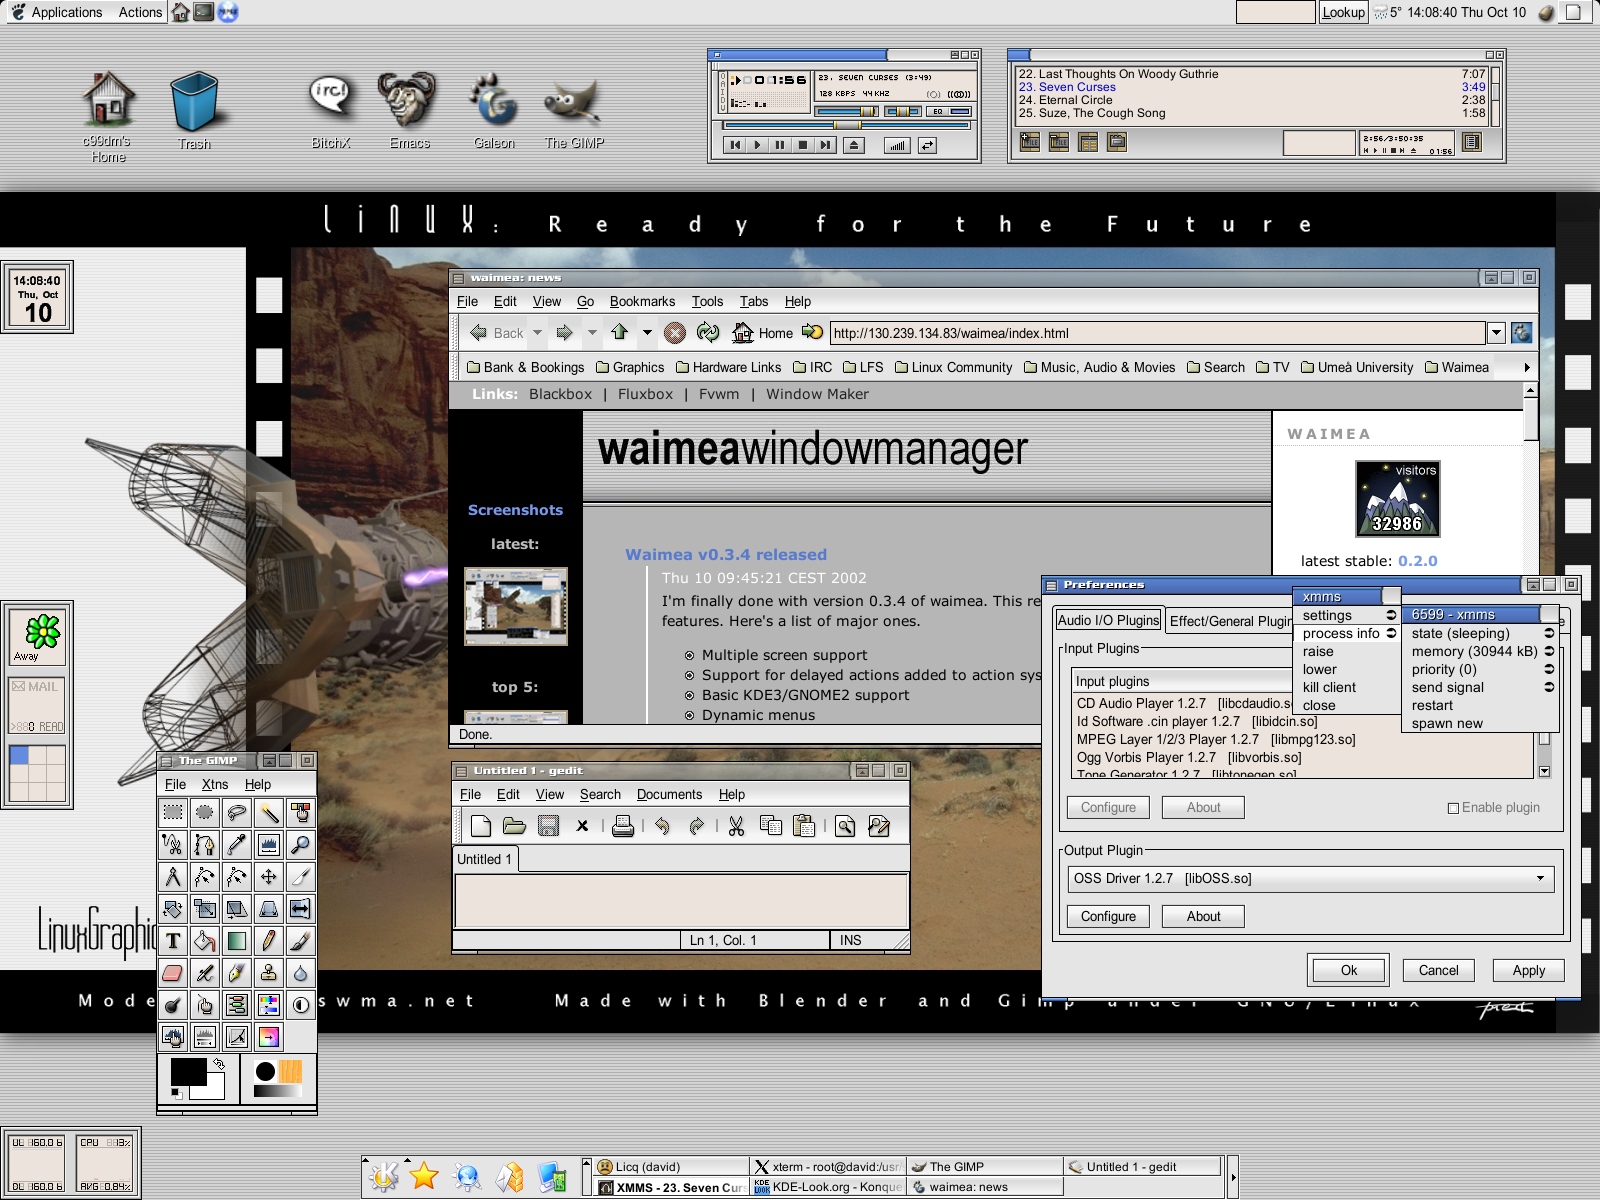Switch to 'xterm - root@david' in taskbar

(828, 1166)
